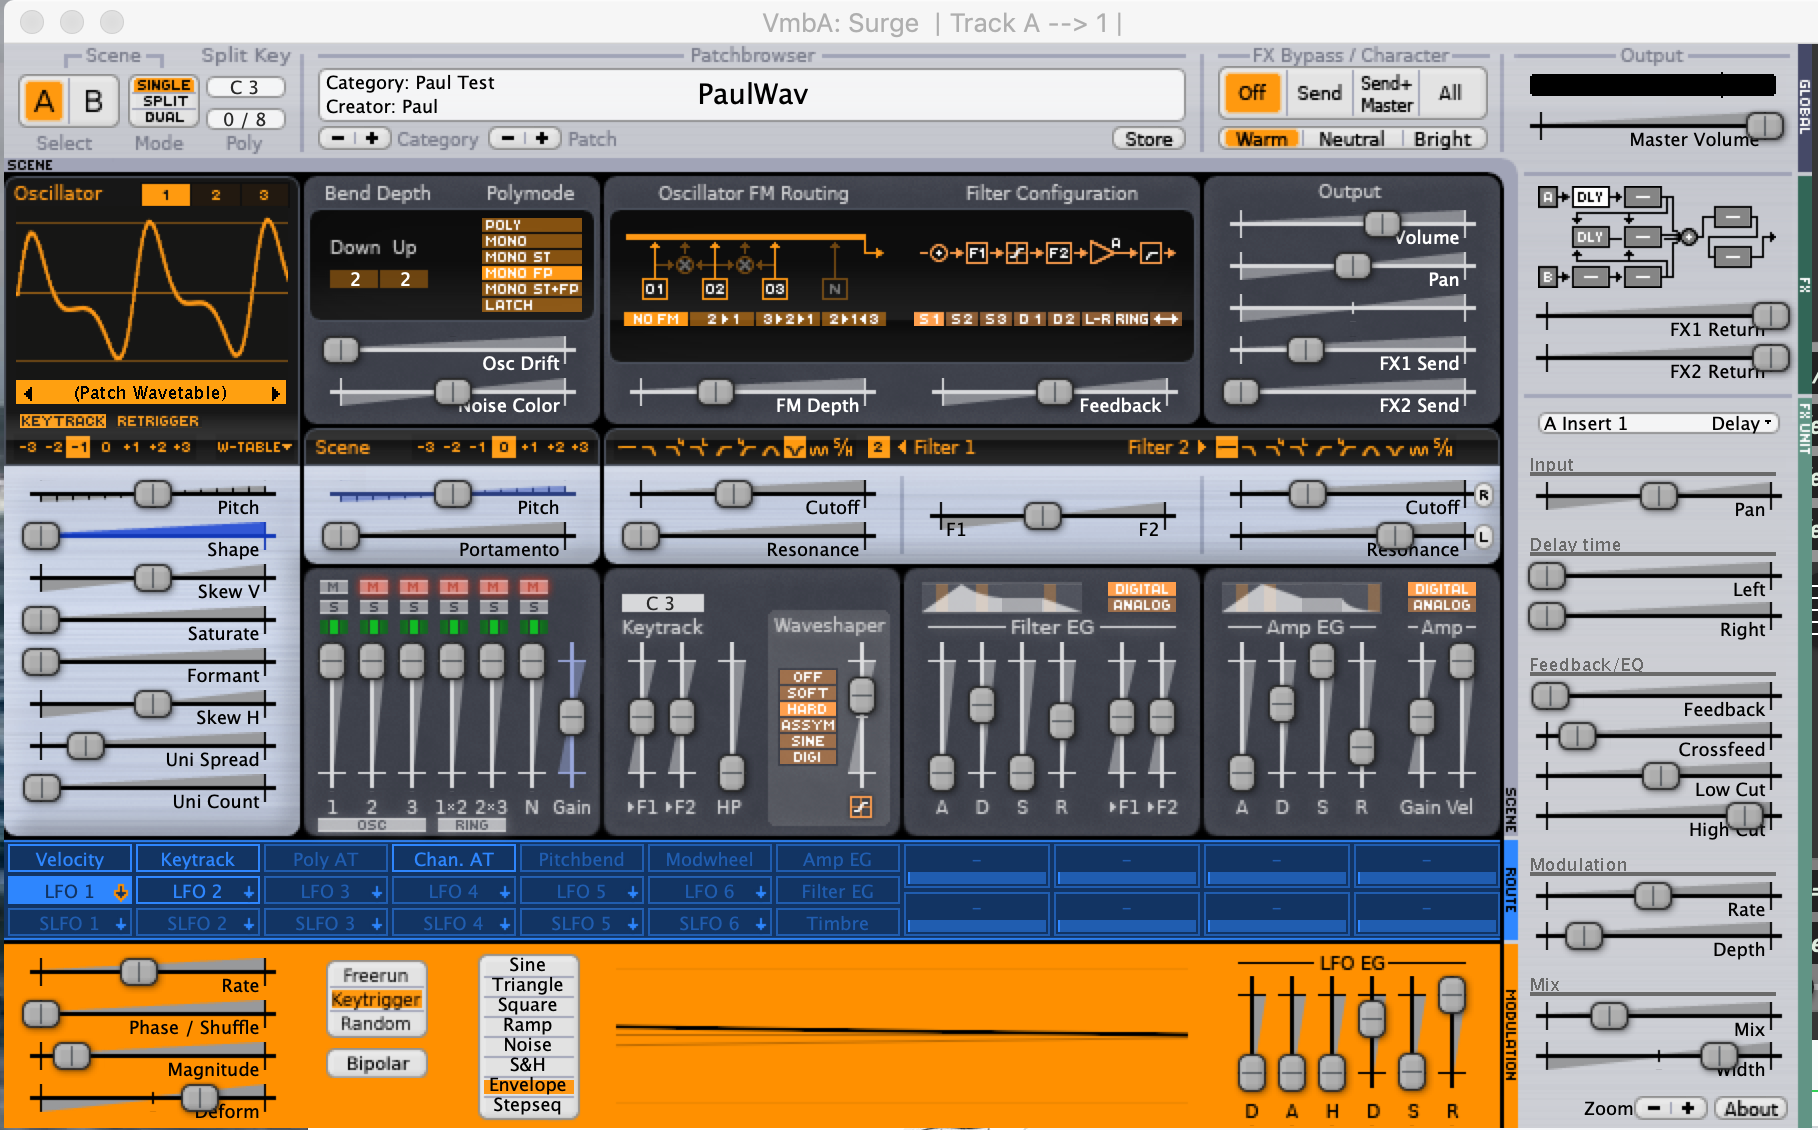Select the next oscillator wavetable arrow
The image size is (1818, 1130).
pos(275,393)
